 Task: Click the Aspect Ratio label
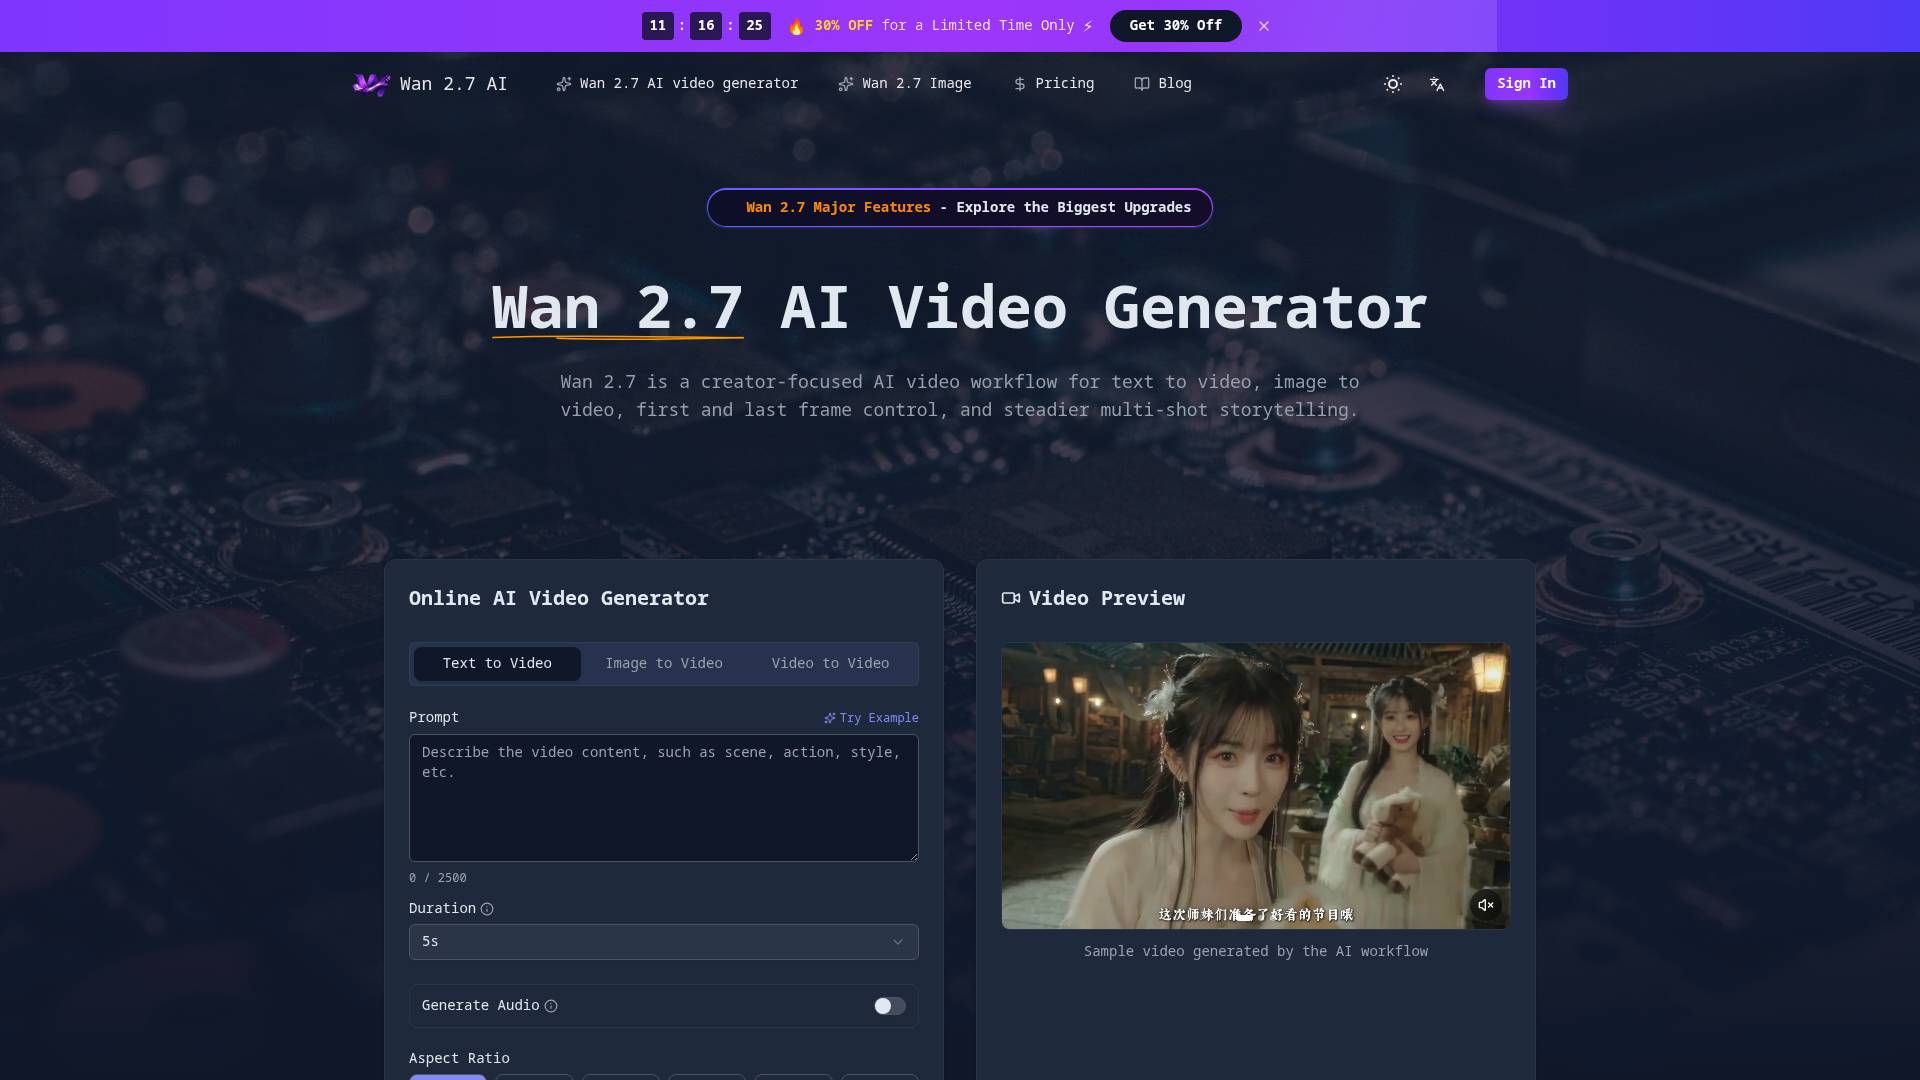click(x=459, y=1058)
